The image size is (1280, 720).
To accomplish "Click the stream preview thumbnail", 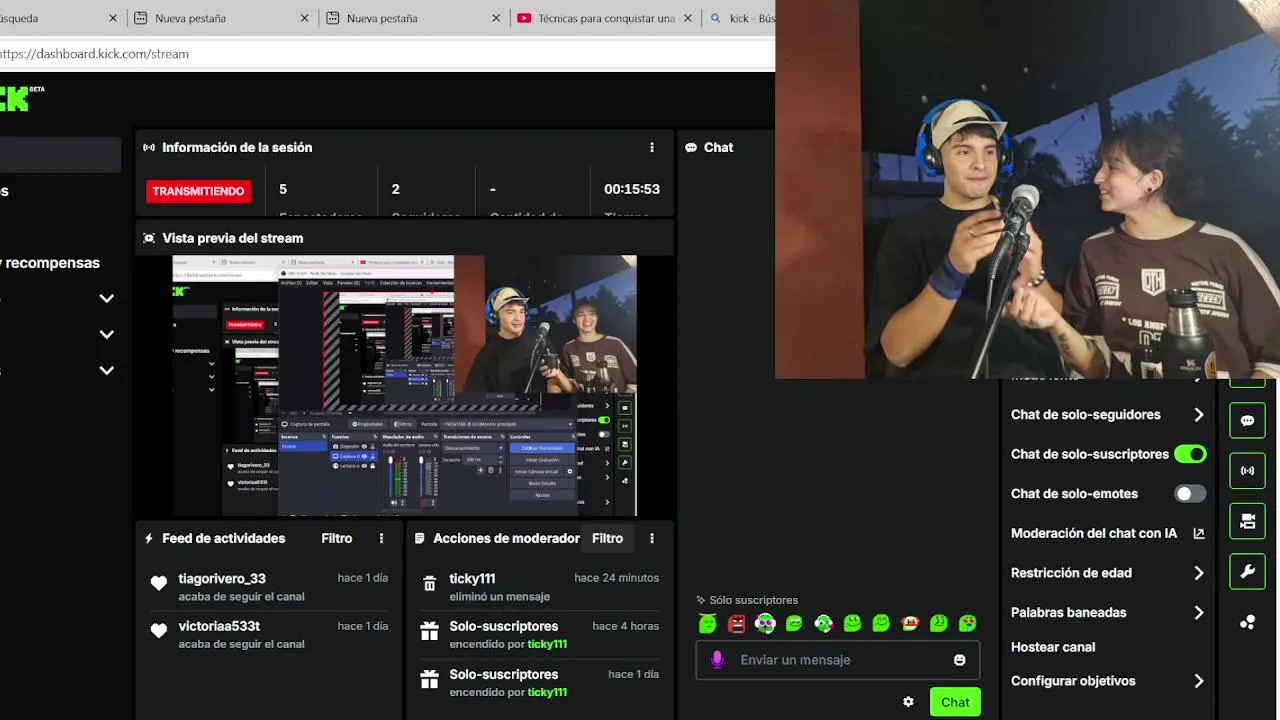I will pos(404,386).
